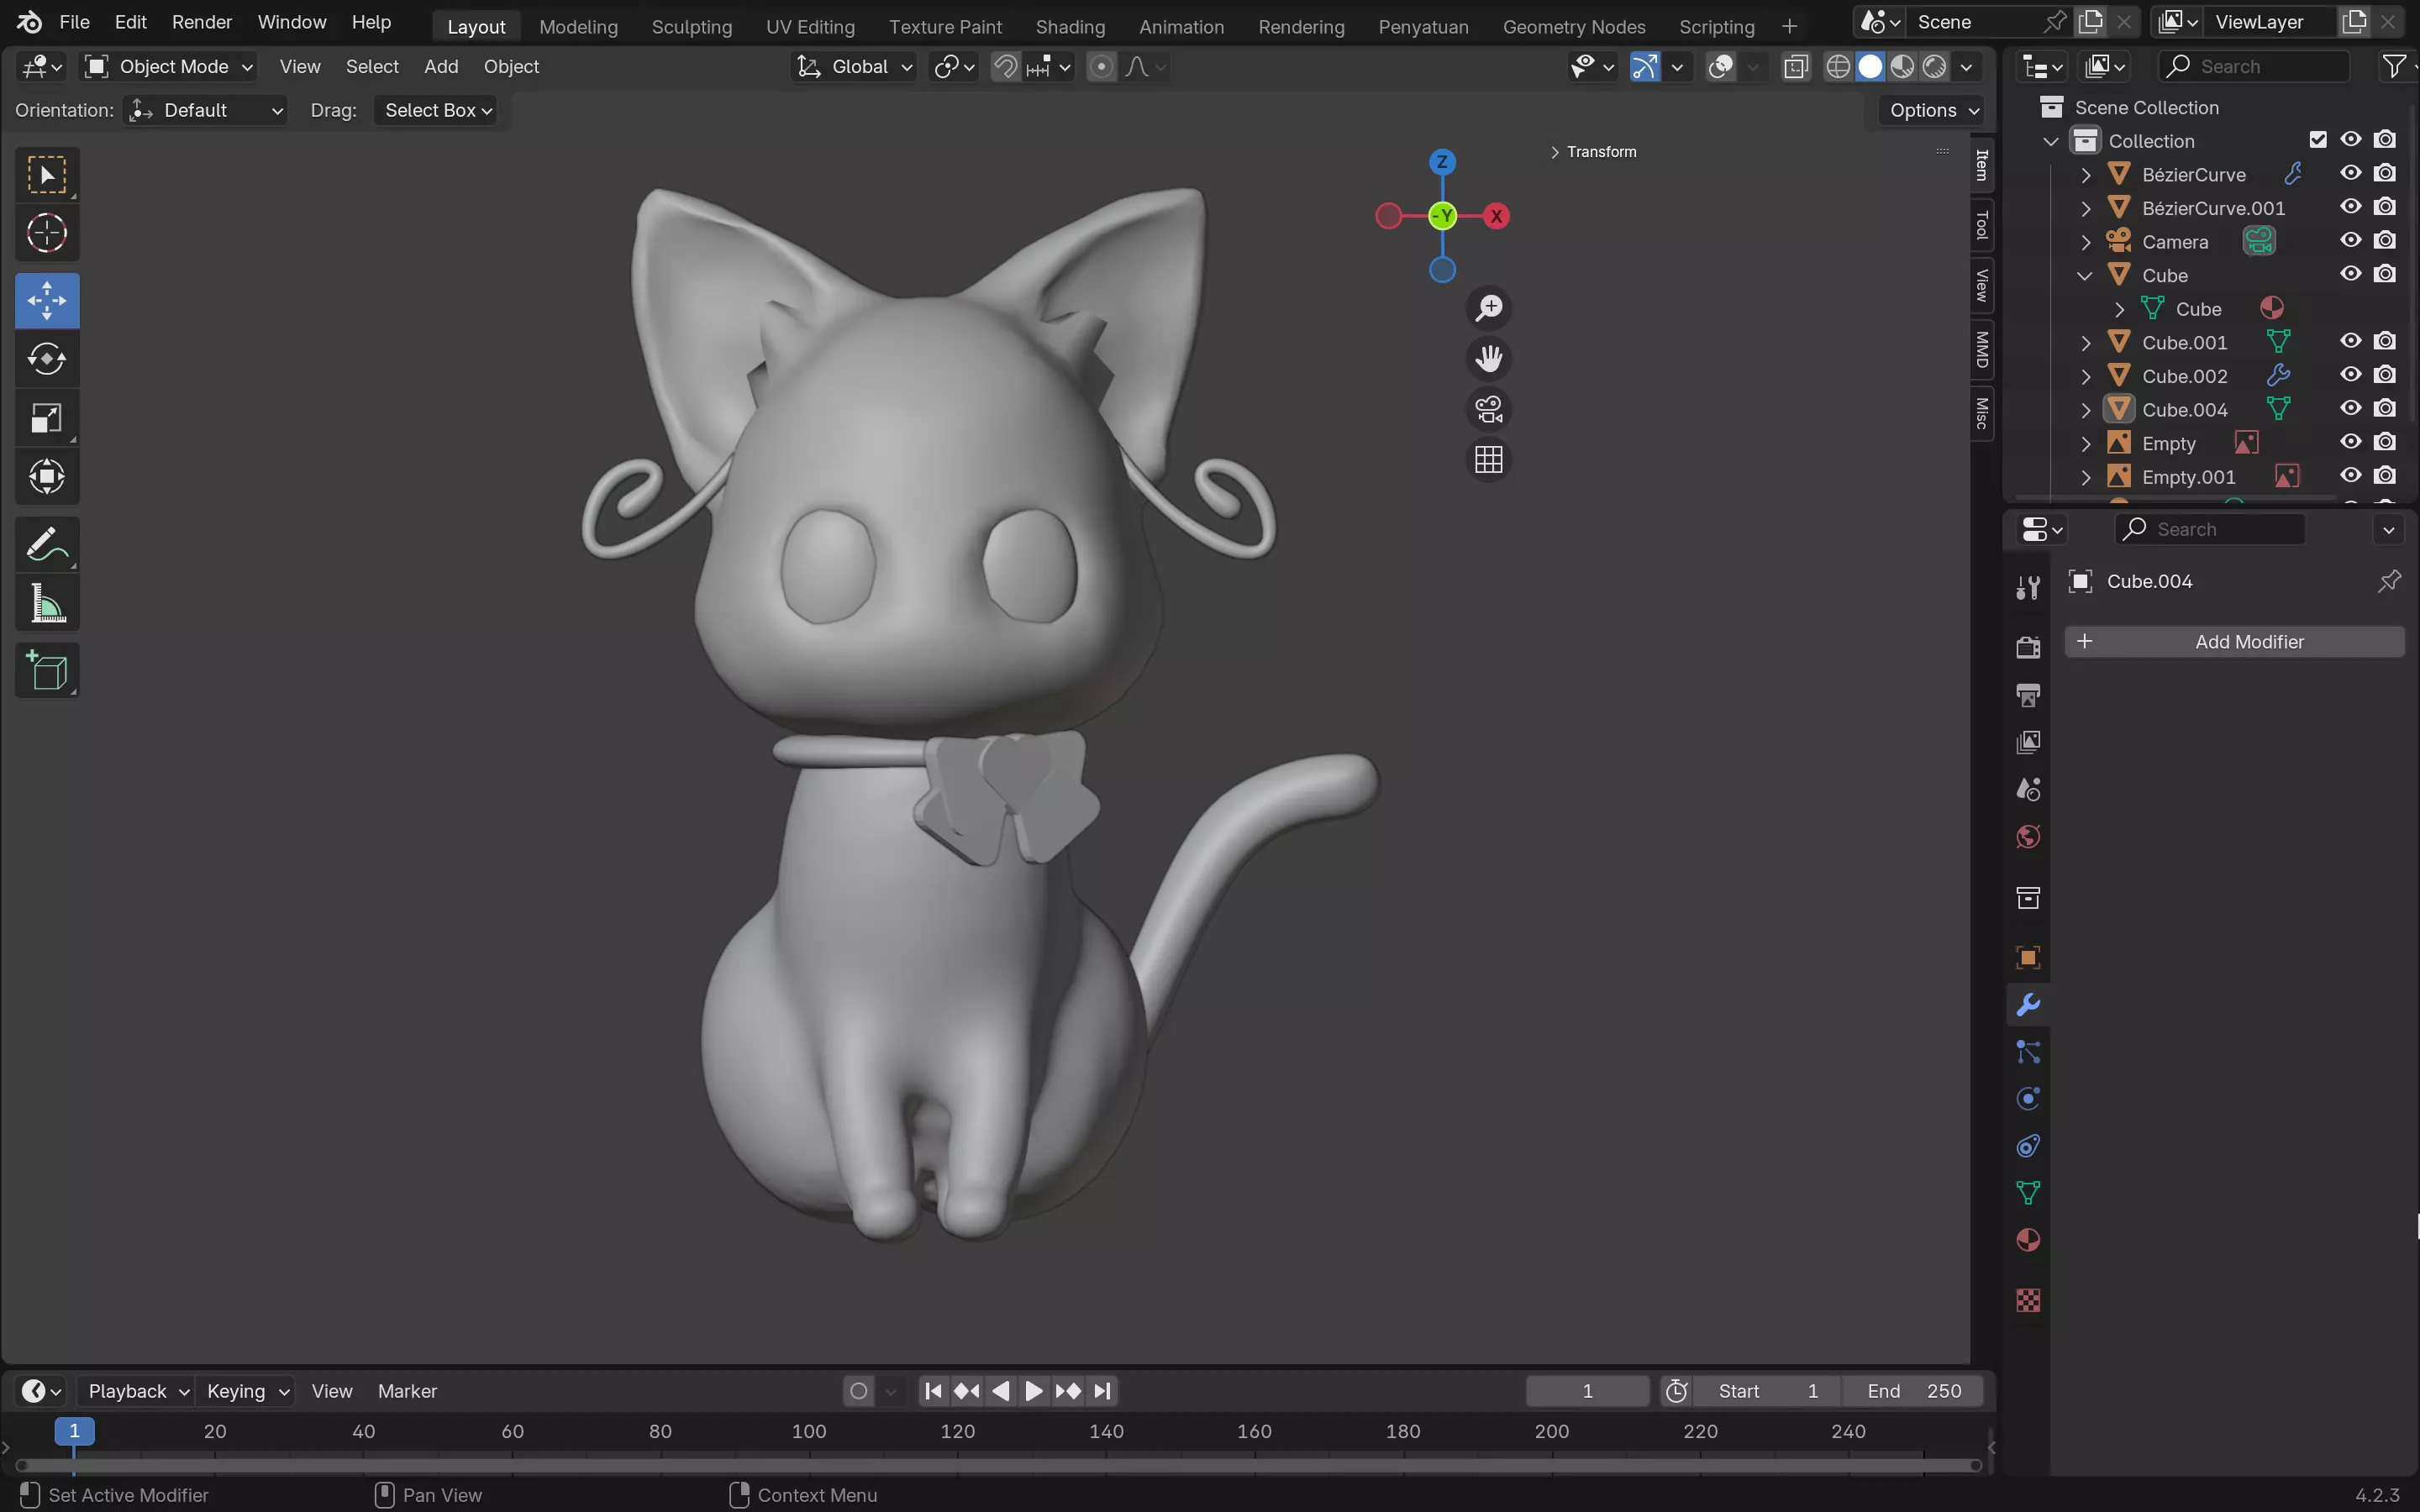Open the Marker menu in timeline

click(407, 1391)
